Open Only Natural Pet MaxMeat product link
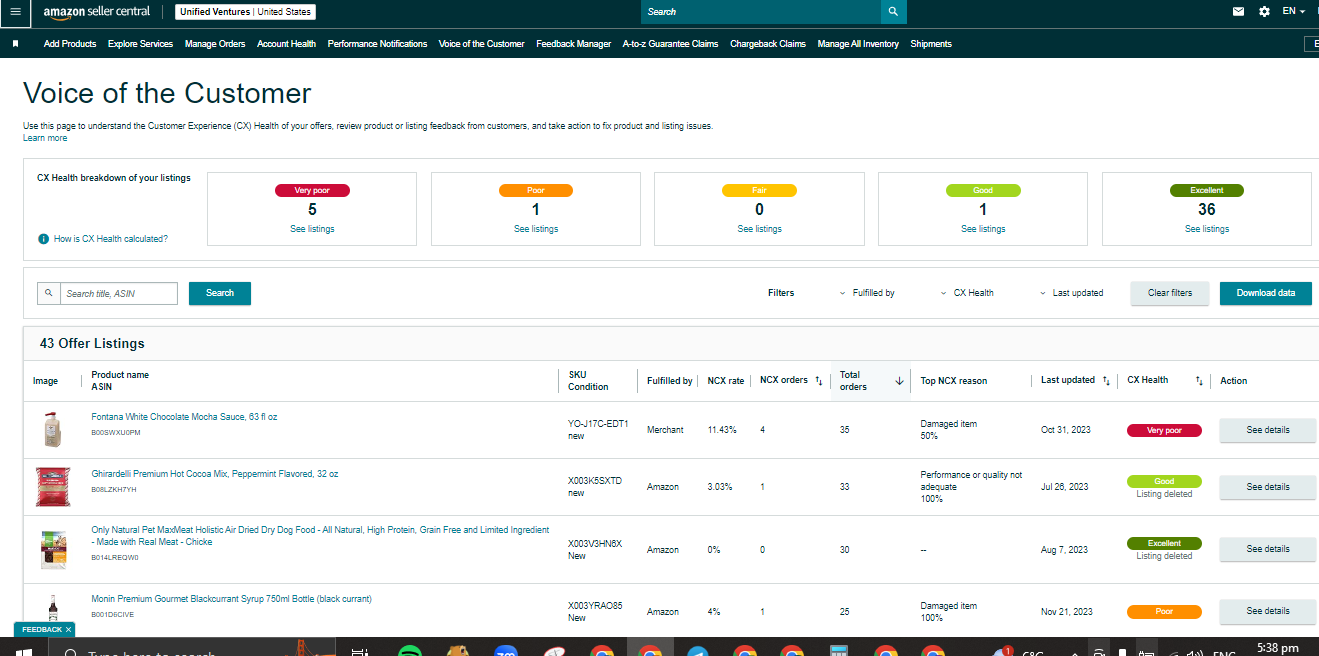 [x=320, y=536]
